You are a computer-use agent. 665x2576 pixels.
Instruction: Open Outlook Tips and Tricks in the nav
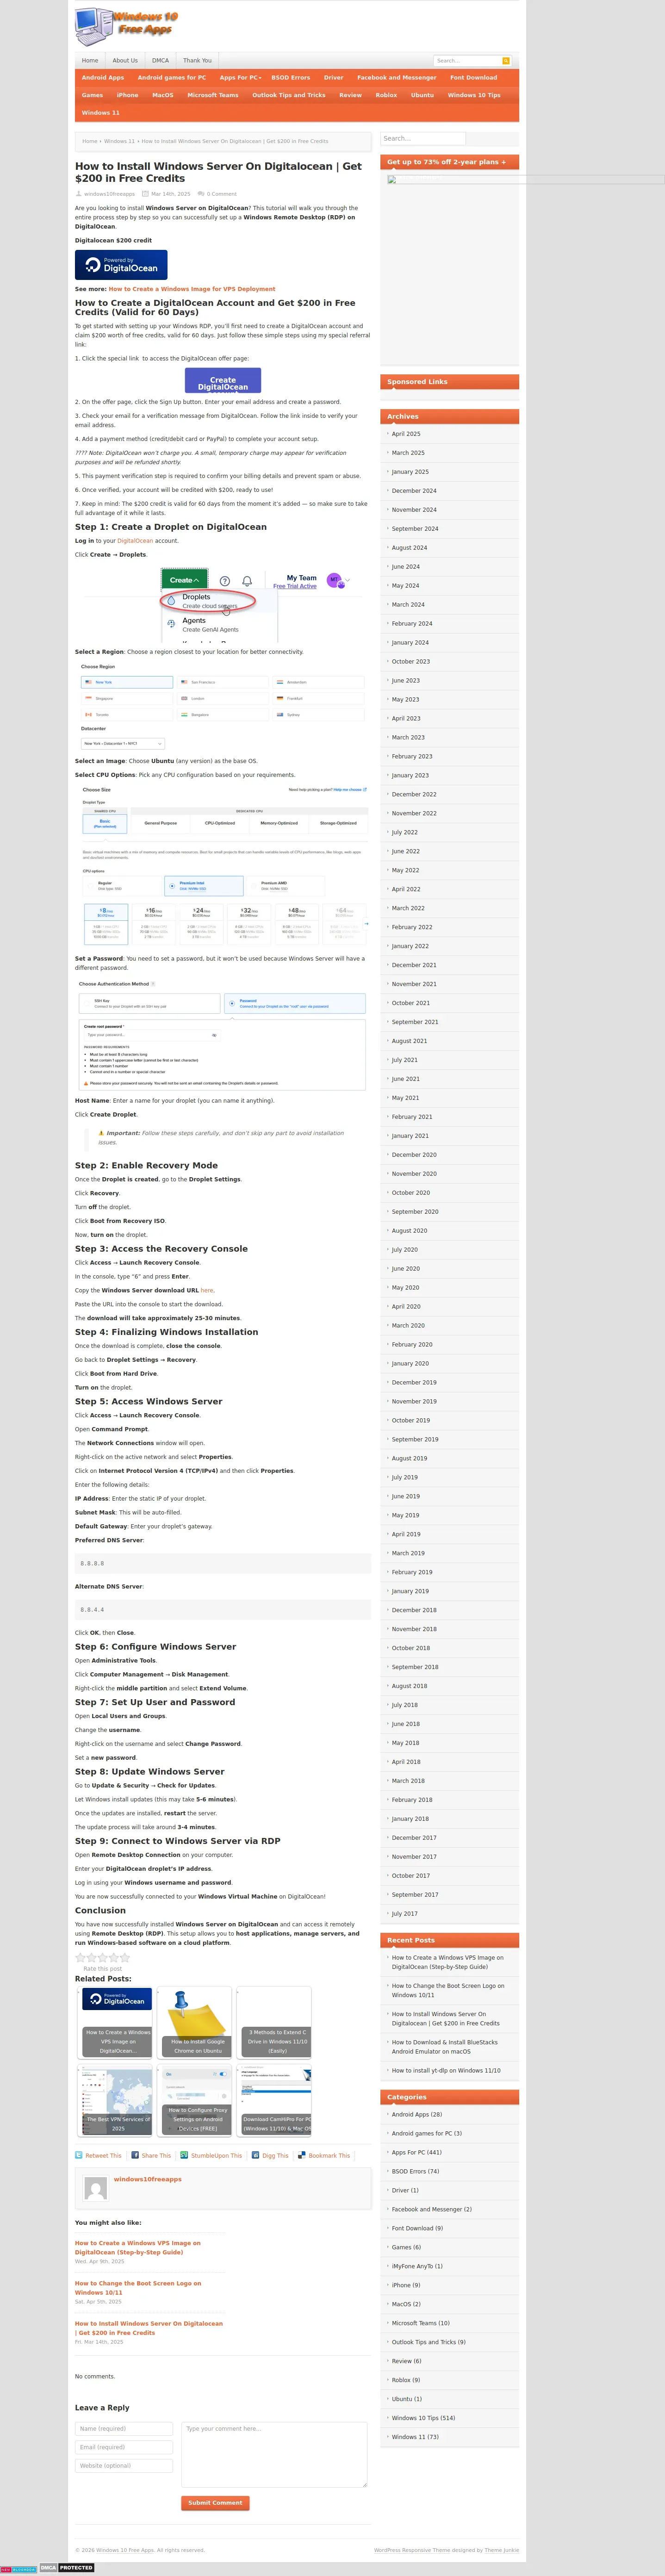click(x=289, y=95)
